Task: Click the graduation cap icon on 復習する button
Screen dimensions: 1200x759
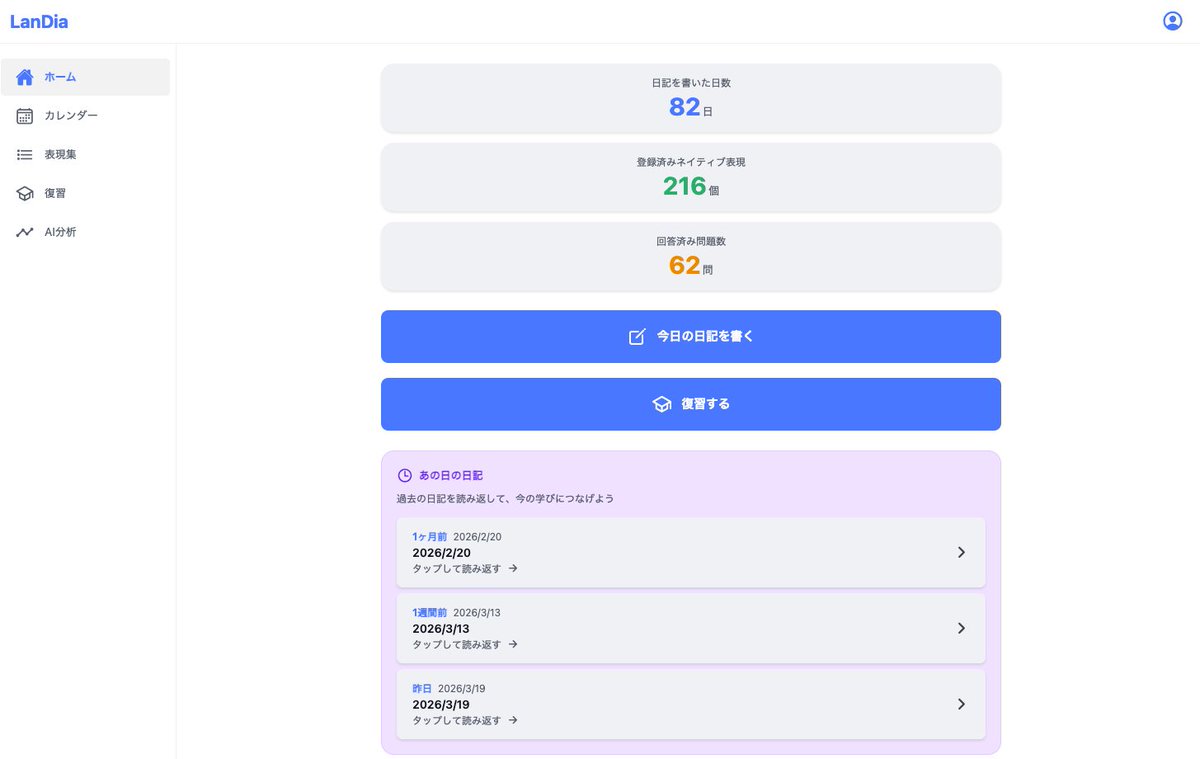Action: [x=662, y=404]
